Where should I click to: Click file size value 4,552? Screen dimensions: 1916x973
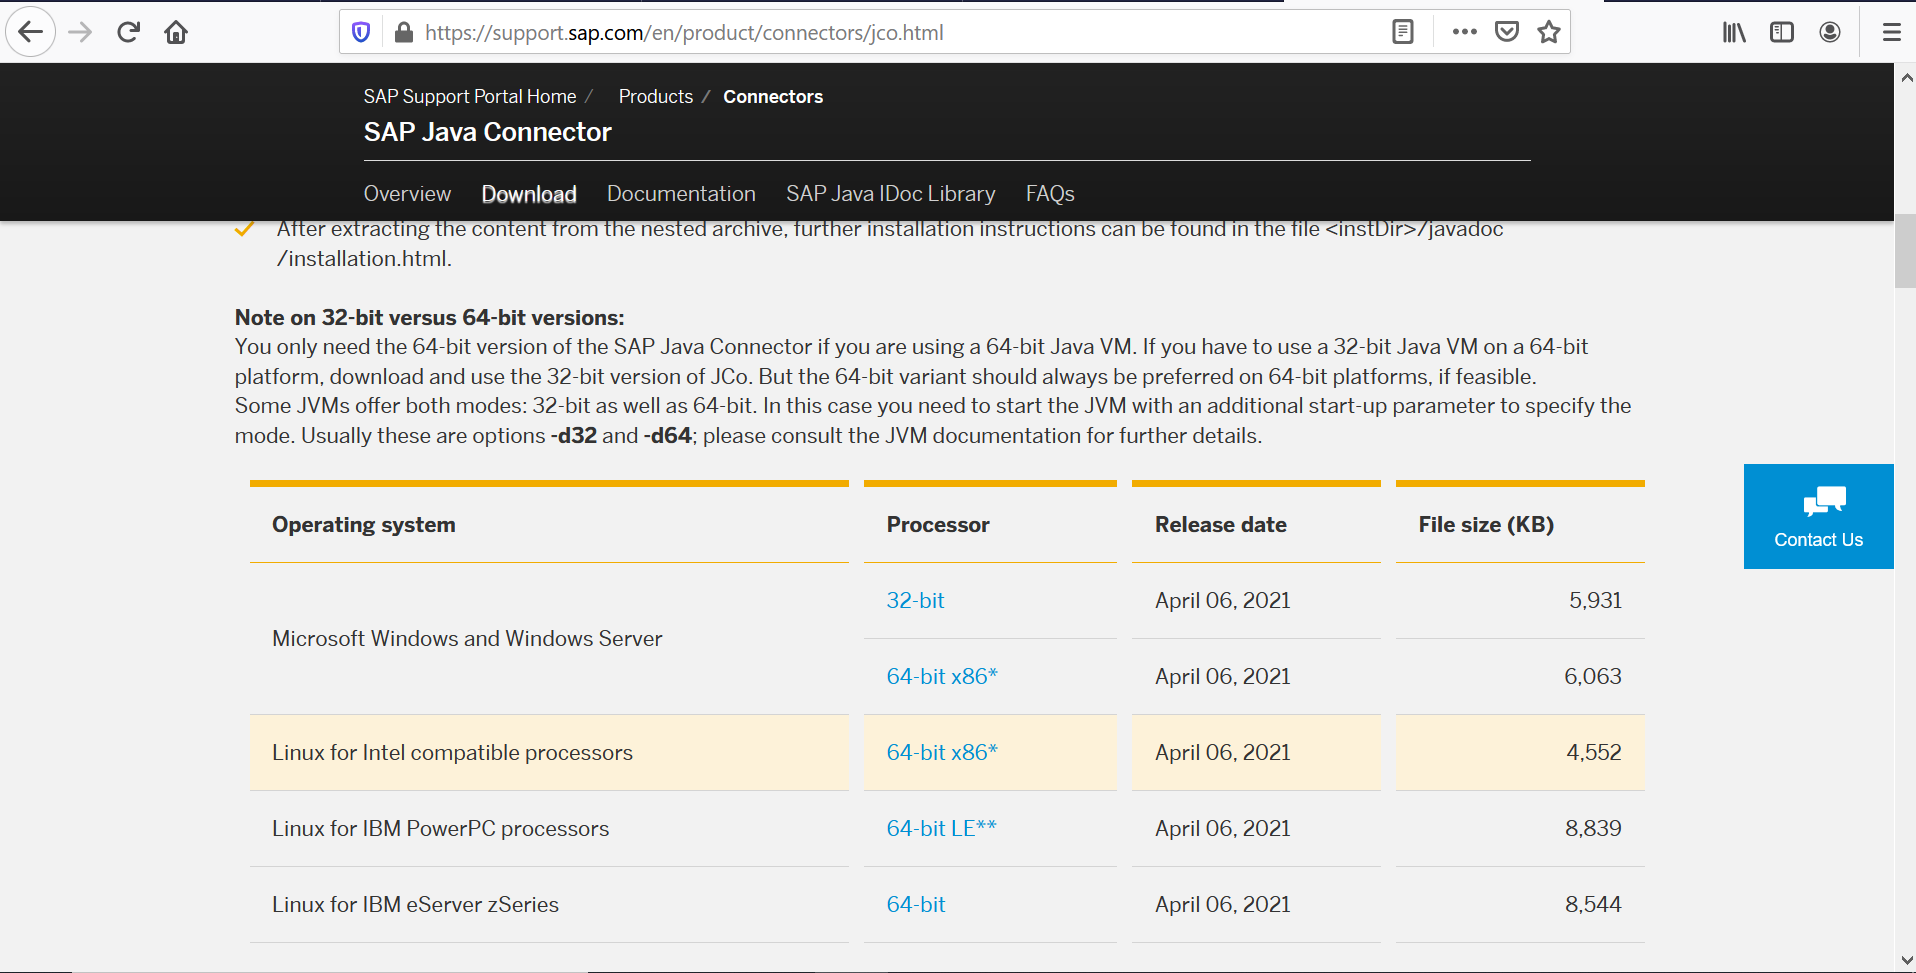(x=1594, y=752)
